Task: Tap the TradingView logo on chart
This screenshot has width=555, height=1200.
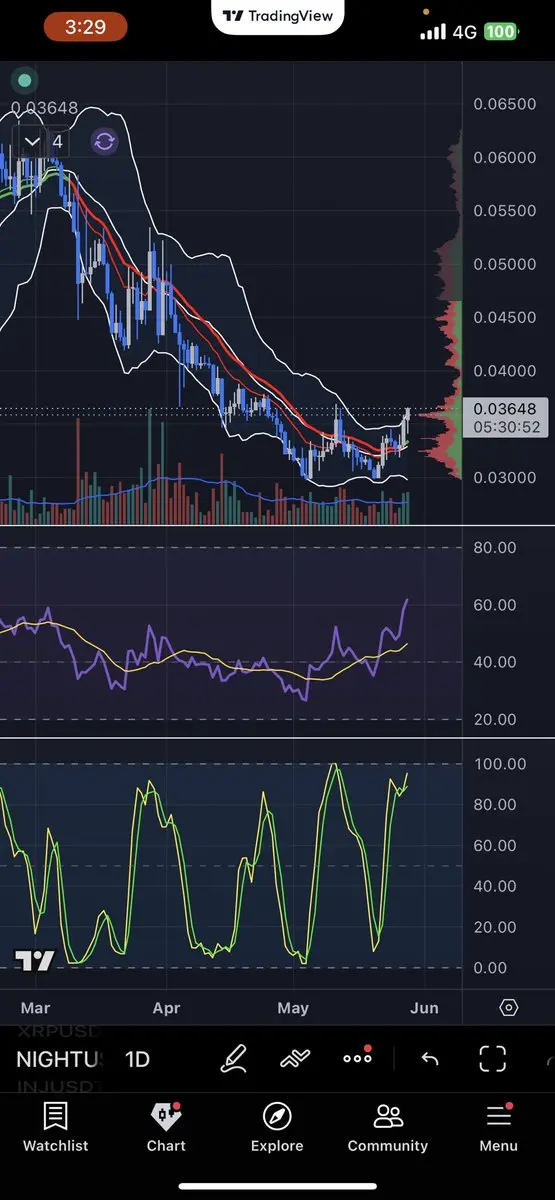Action: point(33,961)
